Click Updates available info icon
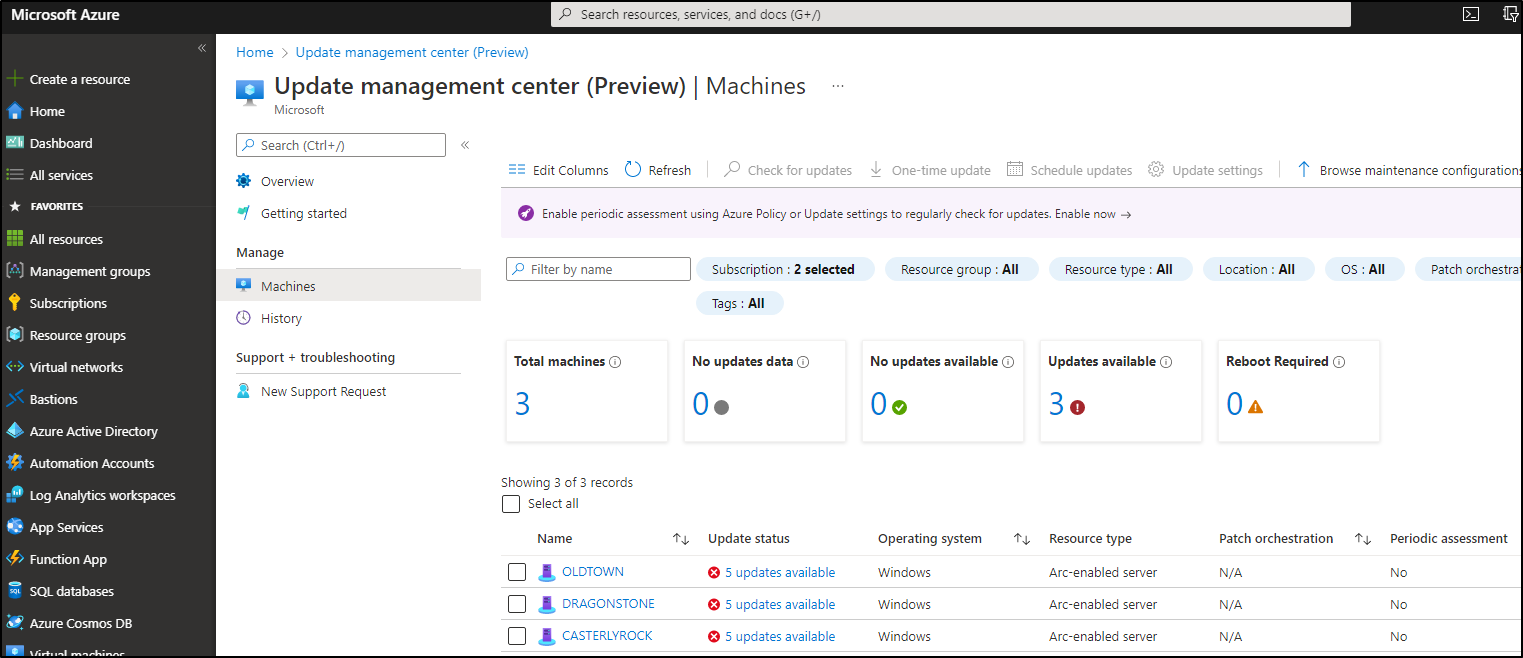The image size is (1523, 658). 1166,362
